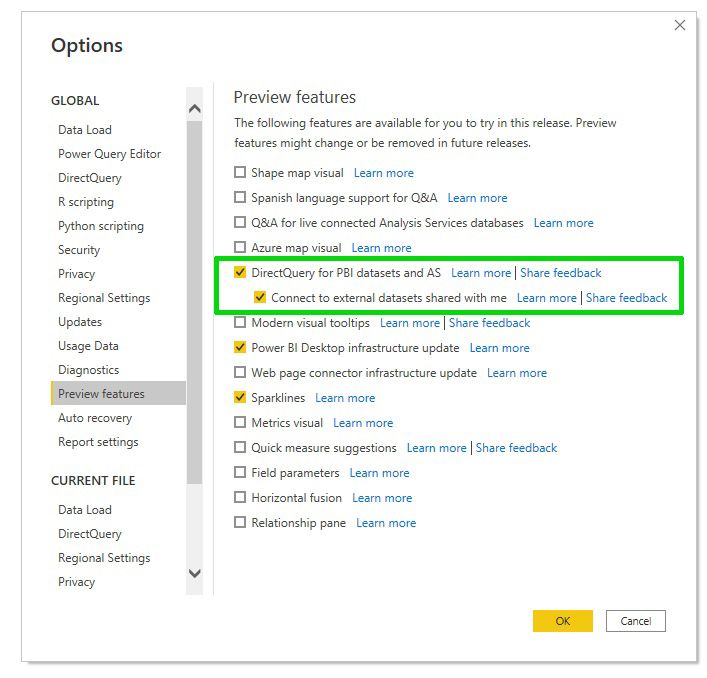Open Python scripting options
This screenshot has height=678, width=707.
pos(101,226)
